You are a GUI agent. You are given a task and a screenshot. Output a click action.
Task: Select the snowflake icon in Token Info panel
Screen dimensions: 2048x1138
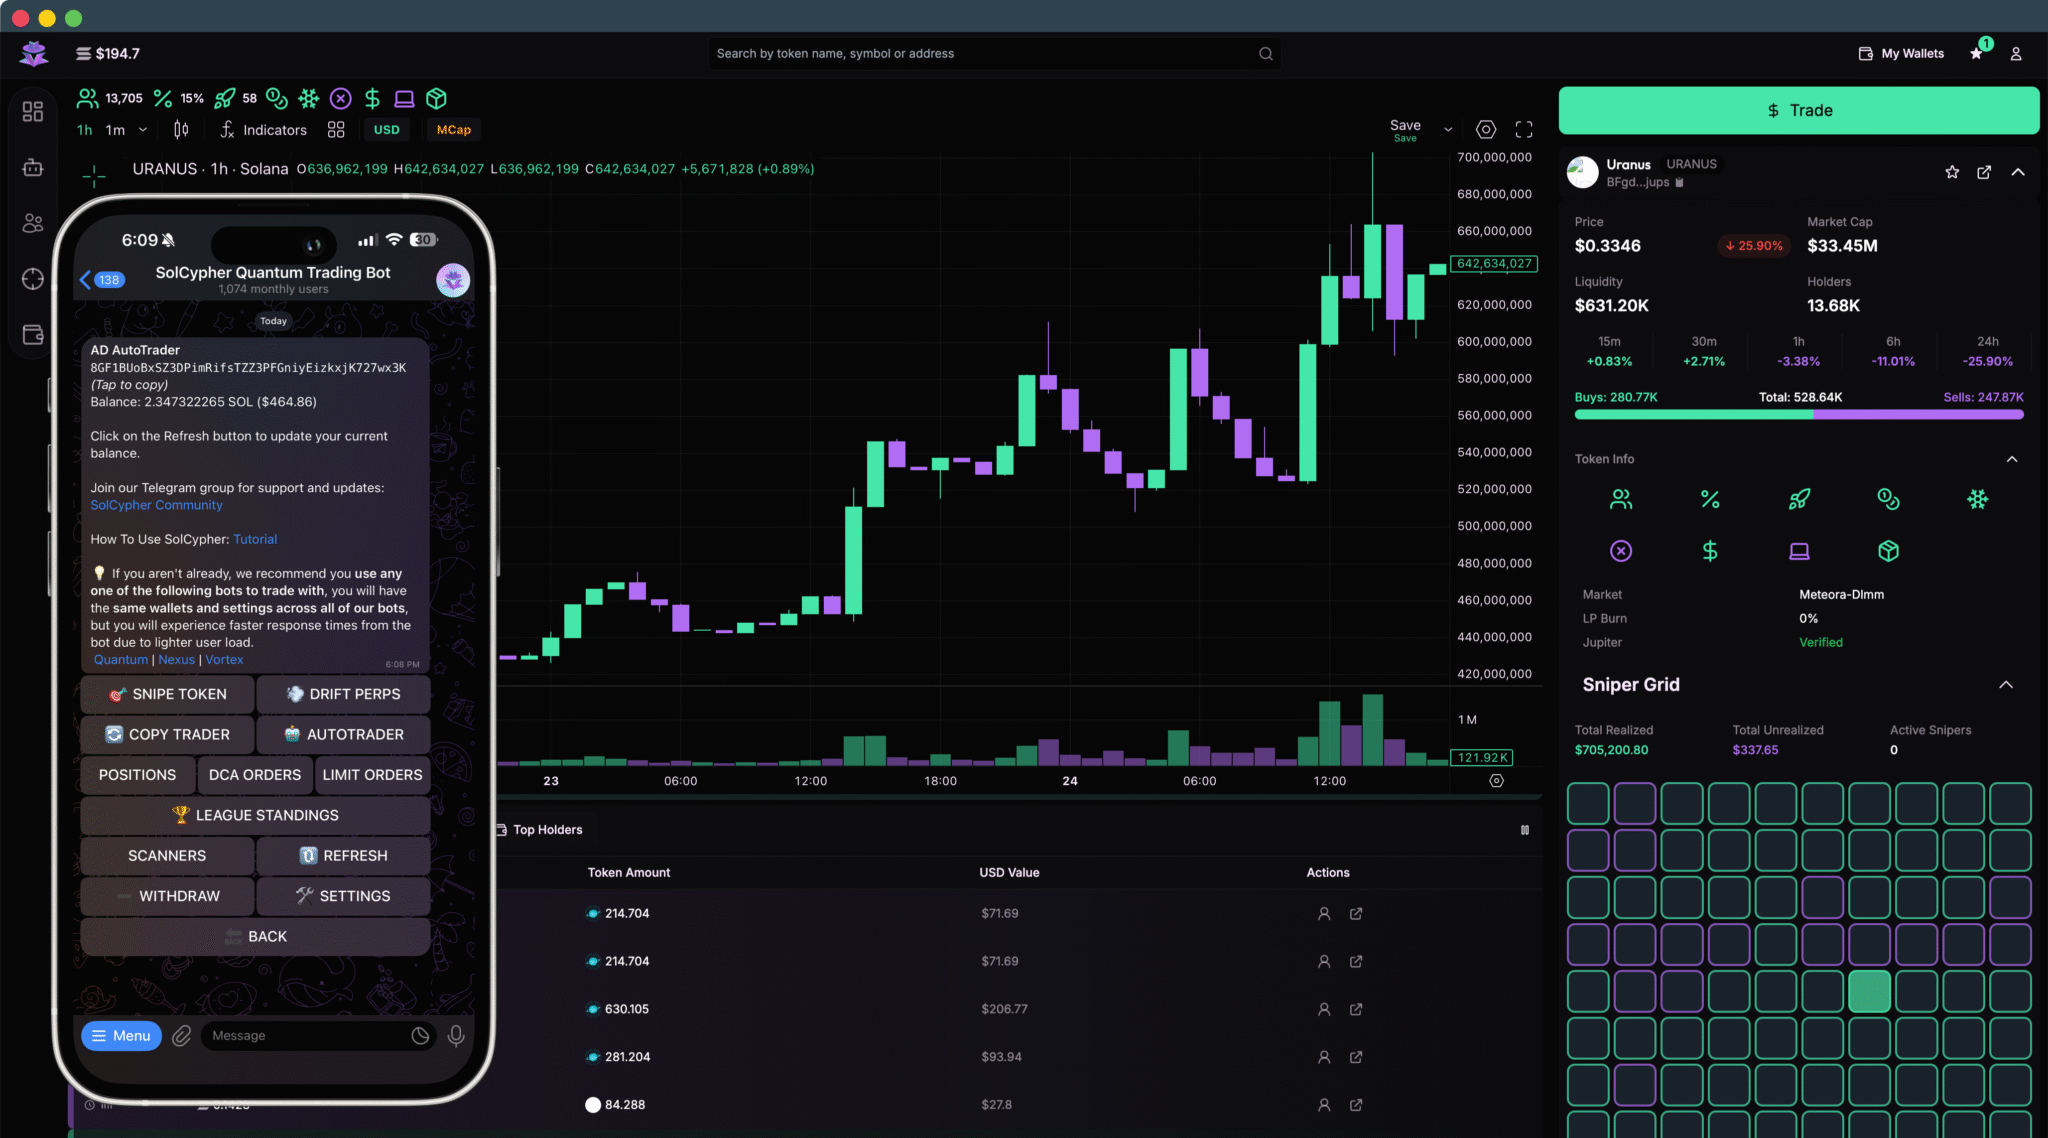(1978, 499)
